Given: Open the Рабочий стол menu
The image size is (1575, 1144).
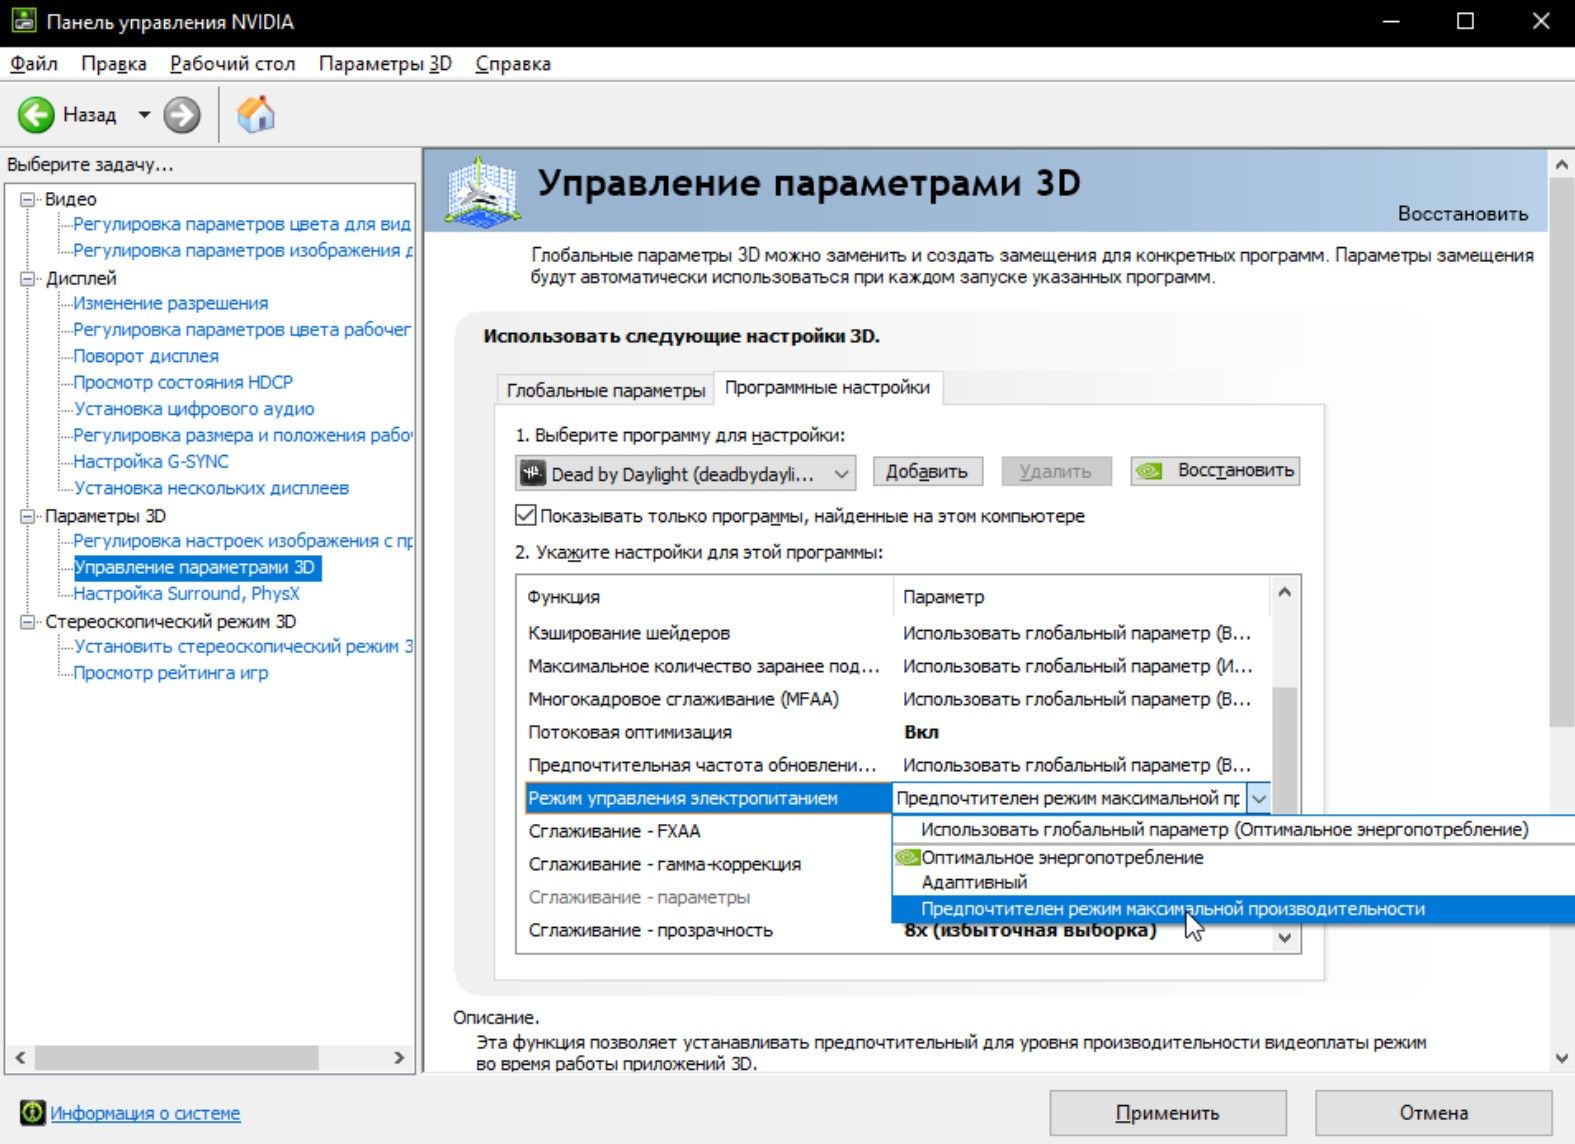Looking at the screenshot, I should point(233,63).
